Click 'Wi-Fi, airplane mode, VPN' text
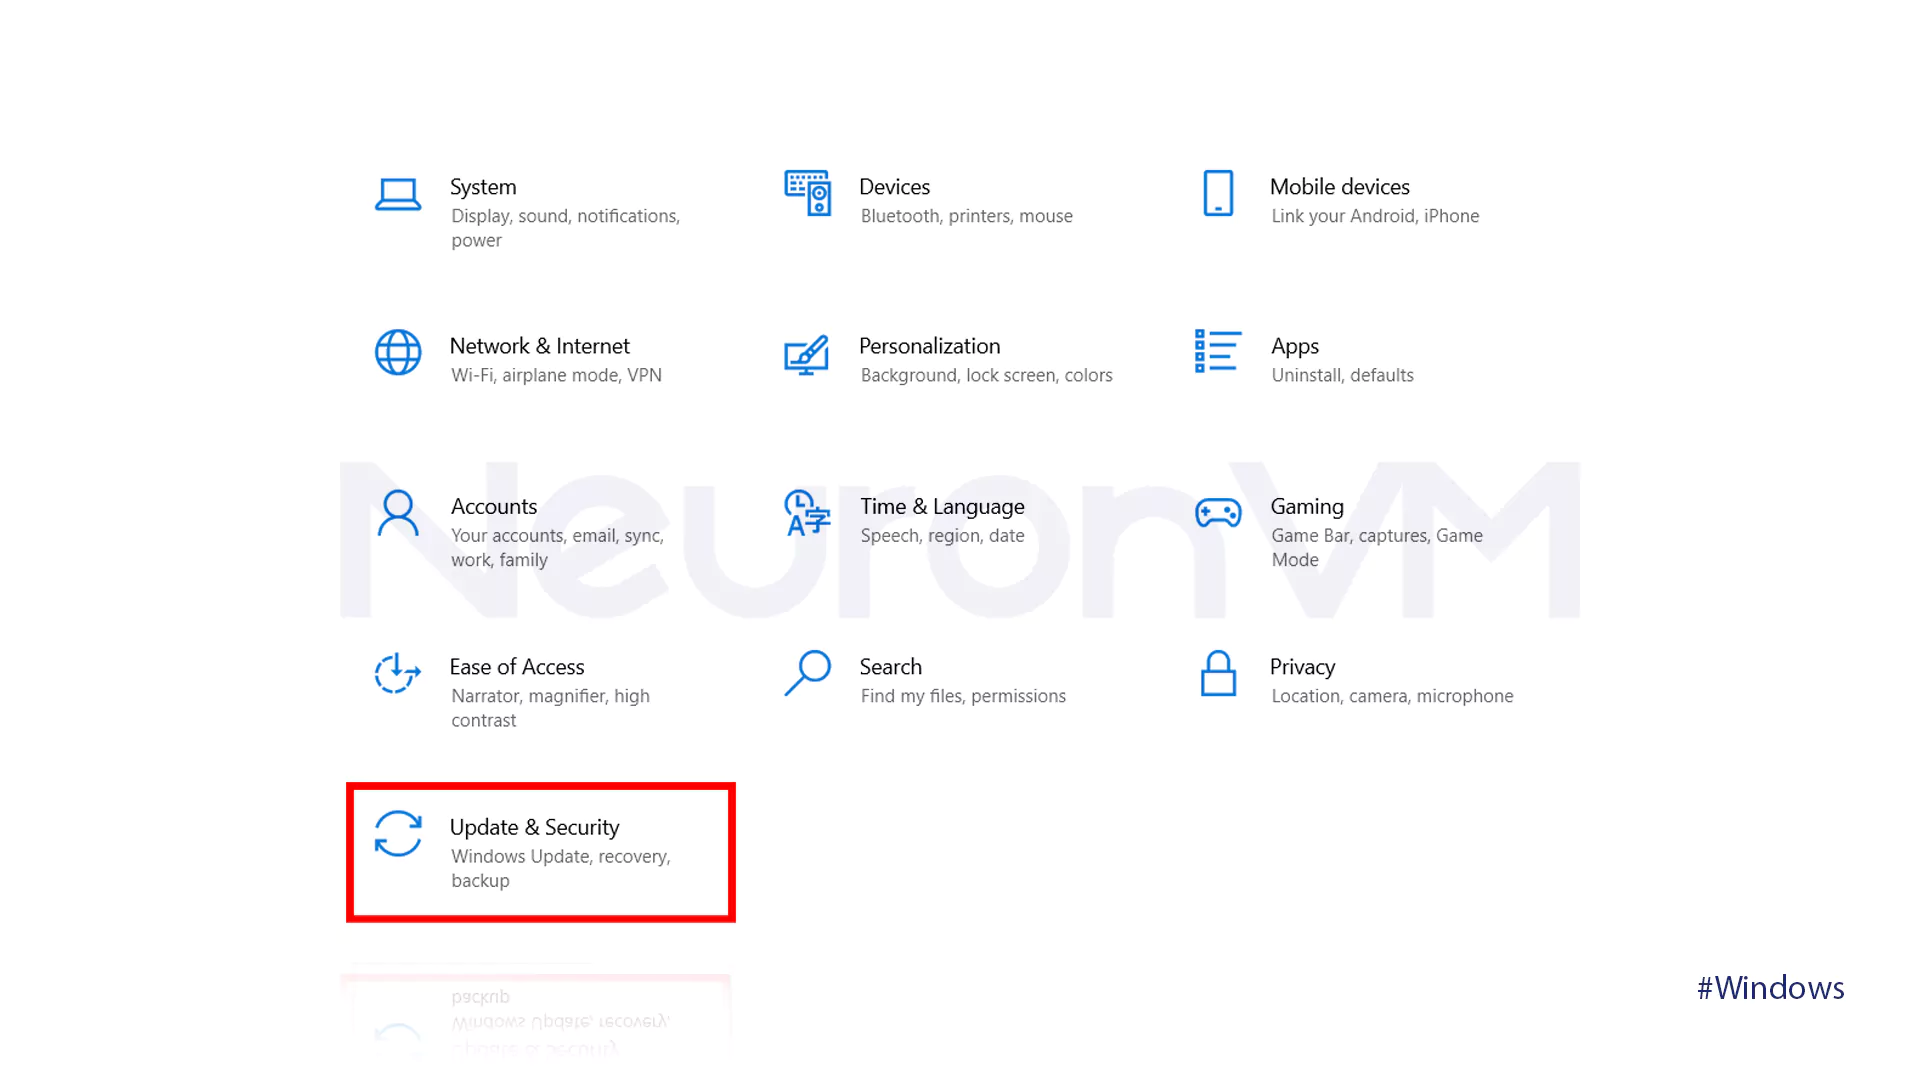 556,375
